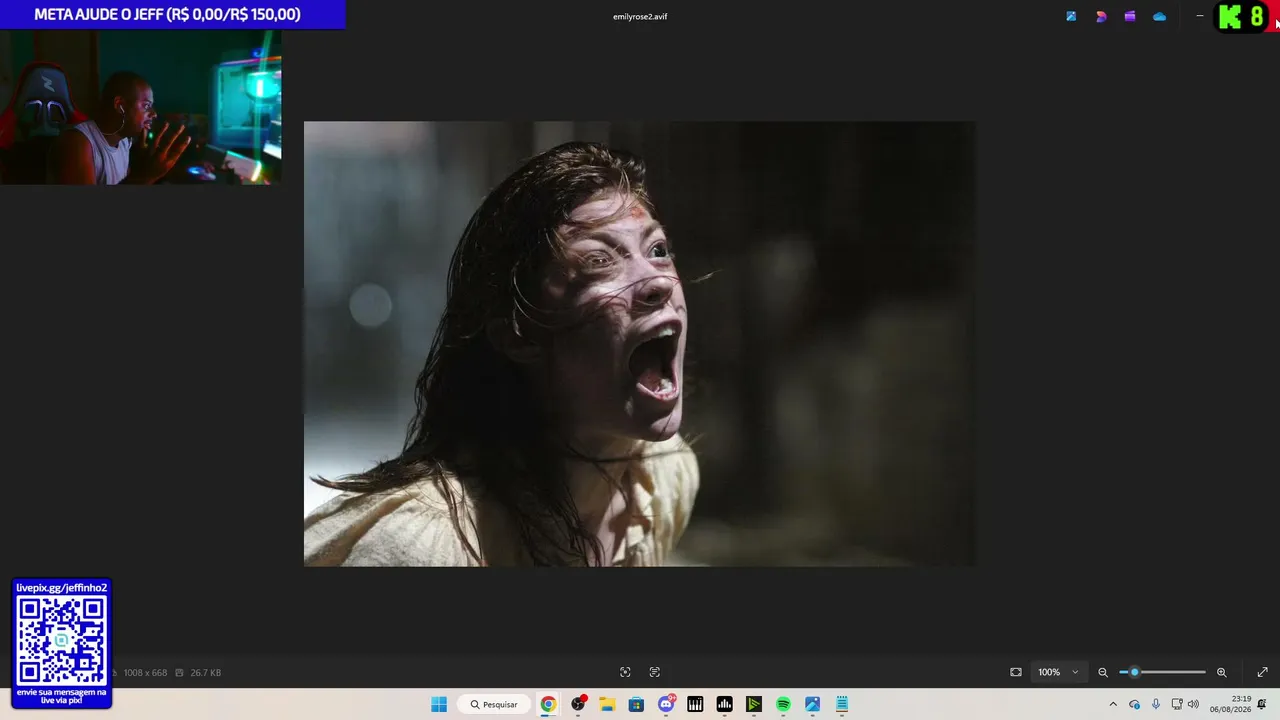Screen dimensions: 1280x720
Task: Enter fullscreen with the diagonal arrows icon
Action: 1262,672
